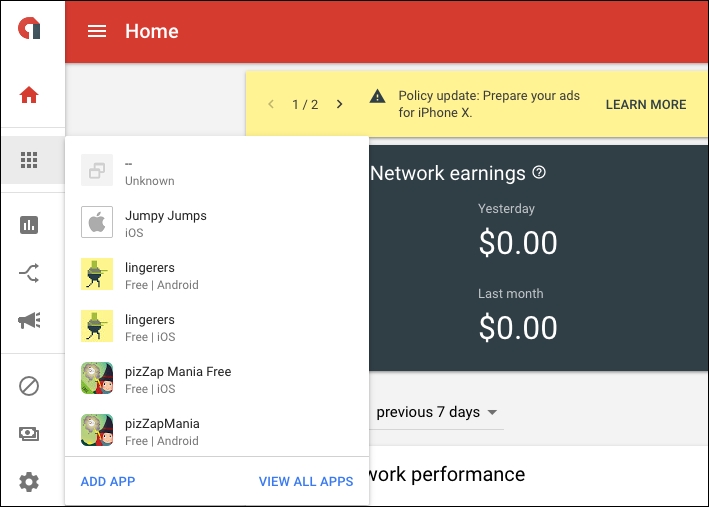Open the hamburger navigation menu
Viewport: 709px width, 507px height.
coord(97,31)
